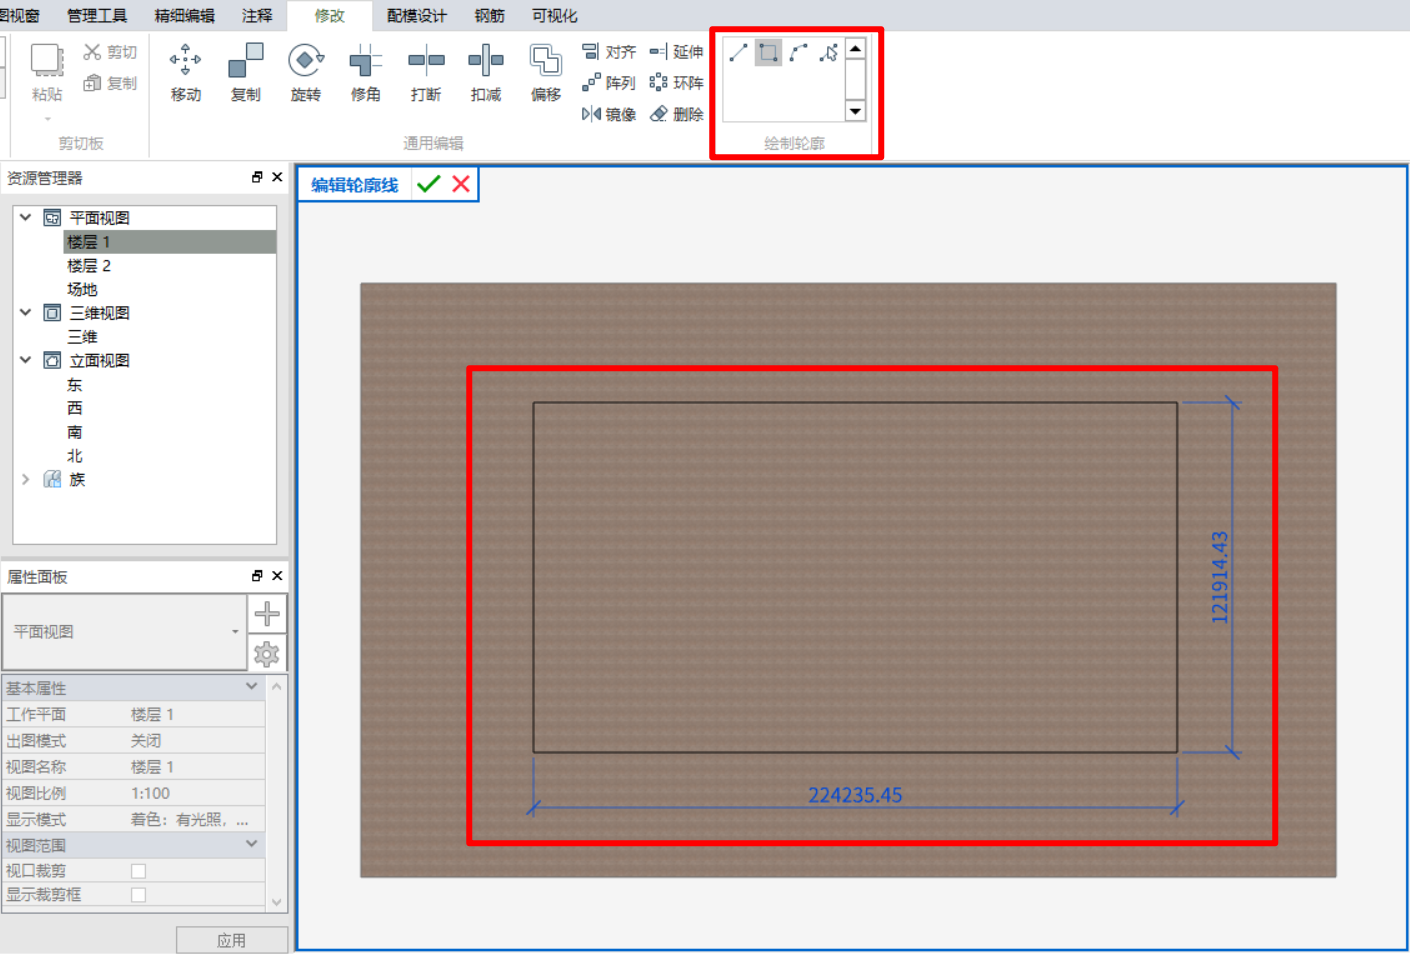Image resolution: width=1410 pixels, height=954 pixels.
Task: Open the 修改 tab
Action: tap(329, 16)
